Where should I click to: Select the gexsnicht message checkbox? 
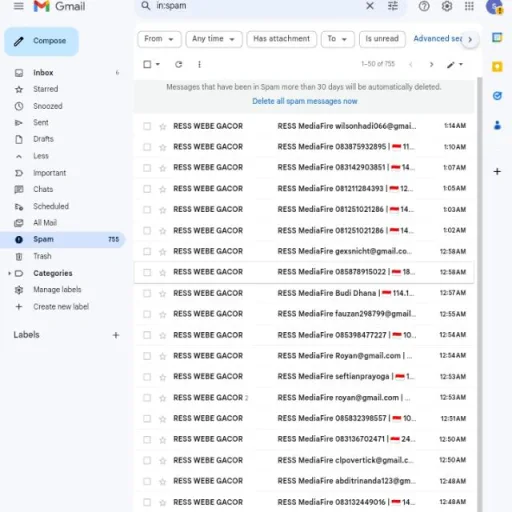pyautogui.click(x=147, y=251)
